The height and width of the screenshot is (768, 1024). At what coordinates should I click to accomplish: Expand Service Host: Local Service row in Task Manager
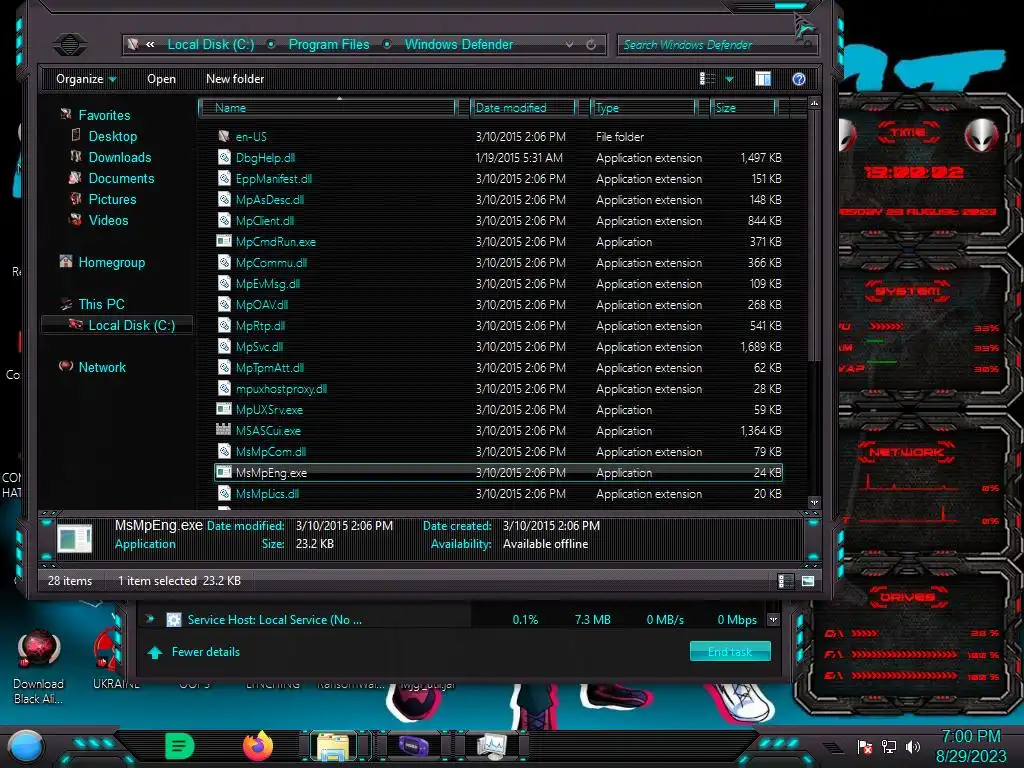(150, 618)
